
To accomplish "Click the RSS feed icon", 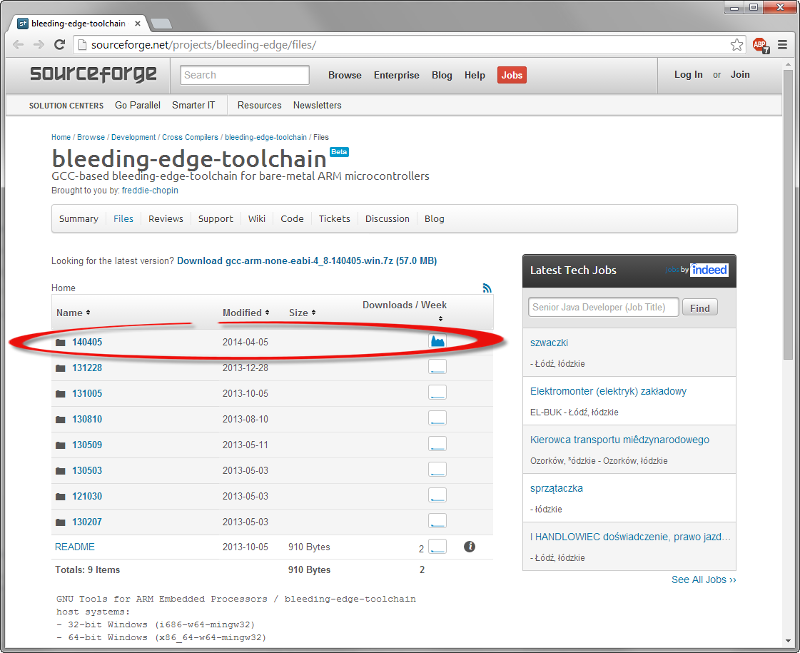I will pyautogui.click(x=487, y=288).
